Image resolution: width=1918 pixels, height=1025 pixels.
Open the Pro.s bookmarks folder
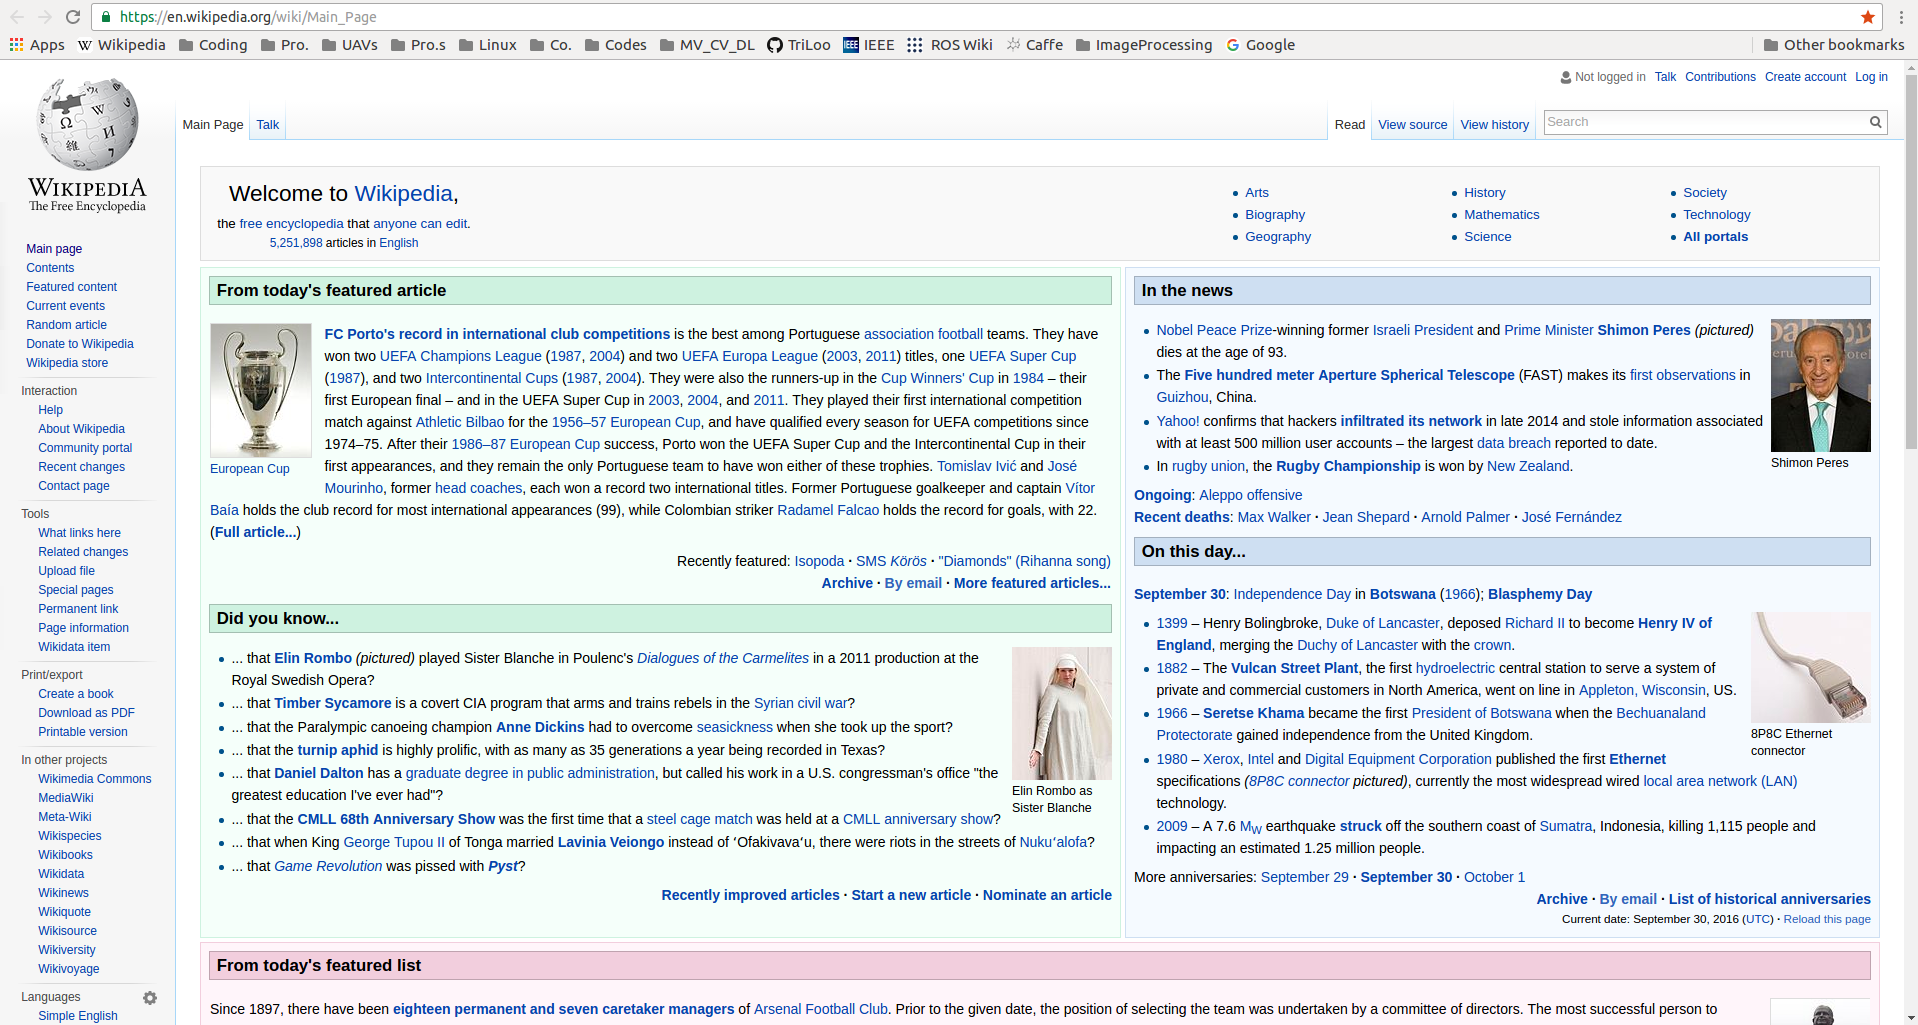pyautogui.click(x=418, y=45)
